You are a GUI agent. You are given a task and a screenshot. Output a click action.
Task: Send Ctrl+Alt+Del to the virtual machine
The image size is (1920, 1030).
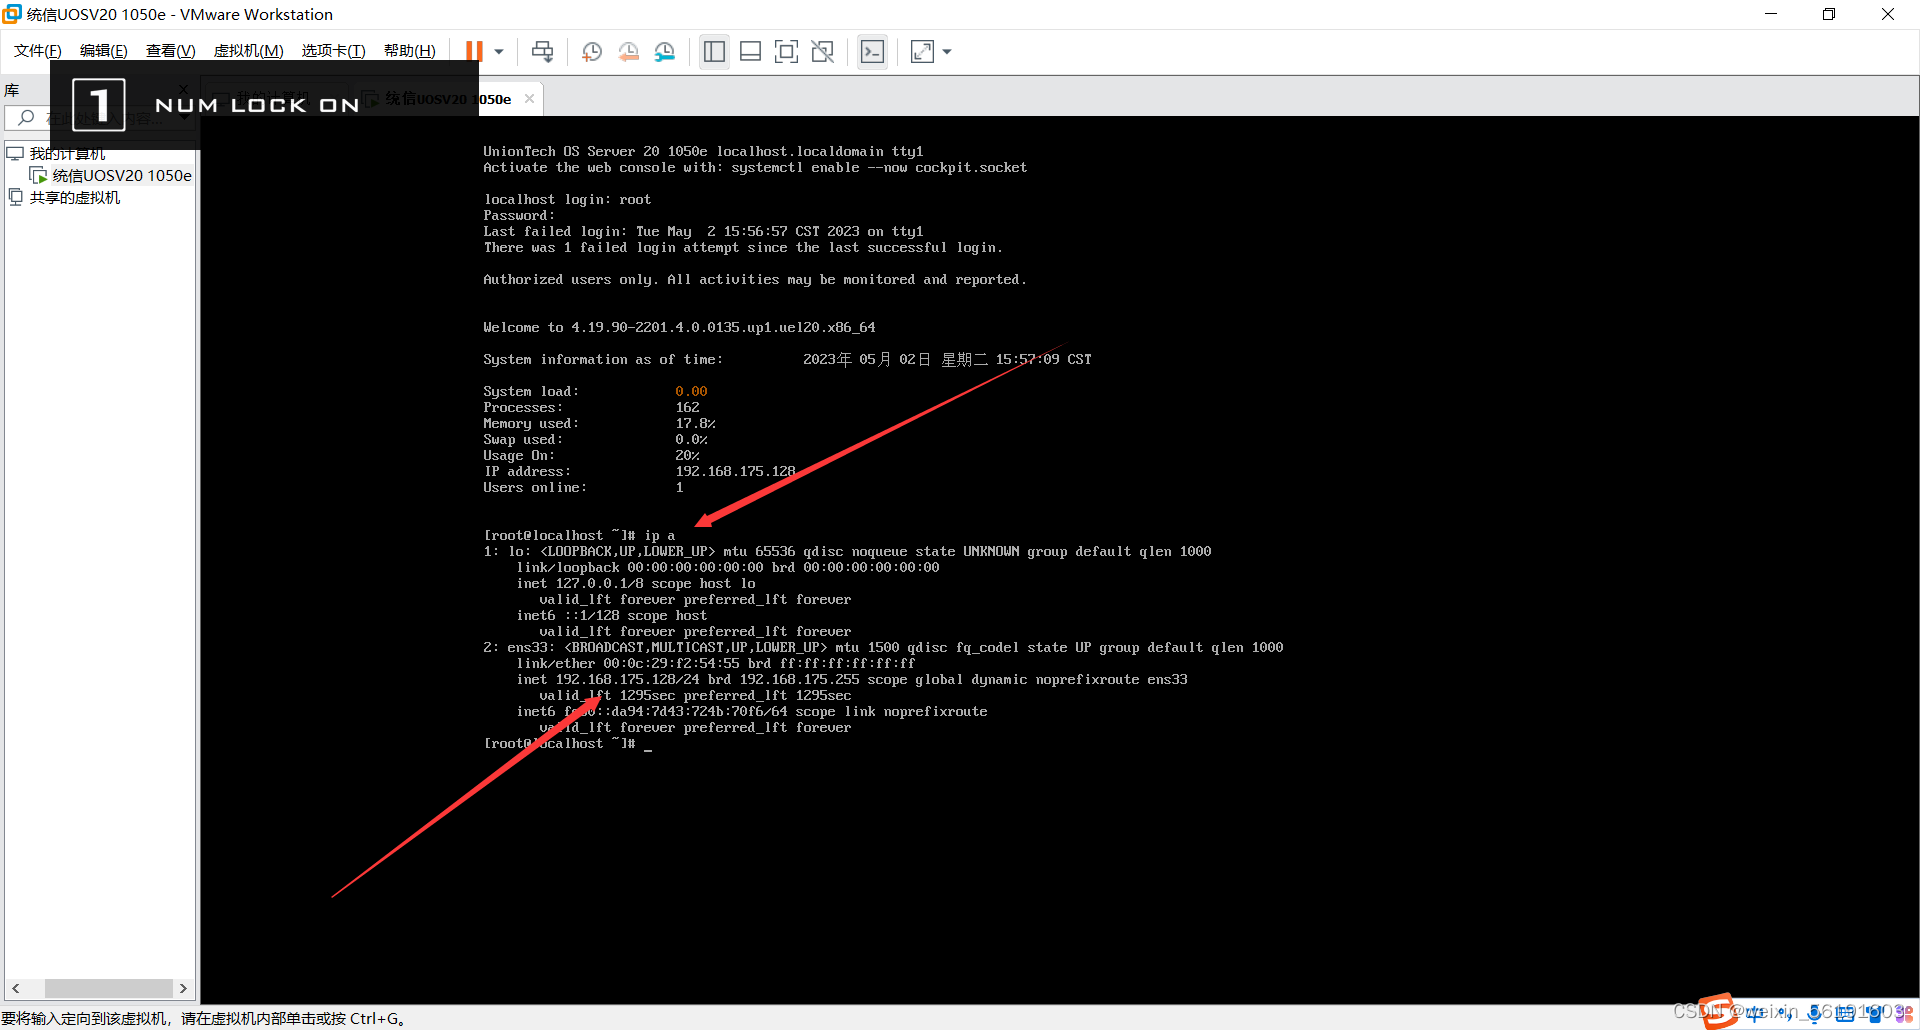coord(542,51)
